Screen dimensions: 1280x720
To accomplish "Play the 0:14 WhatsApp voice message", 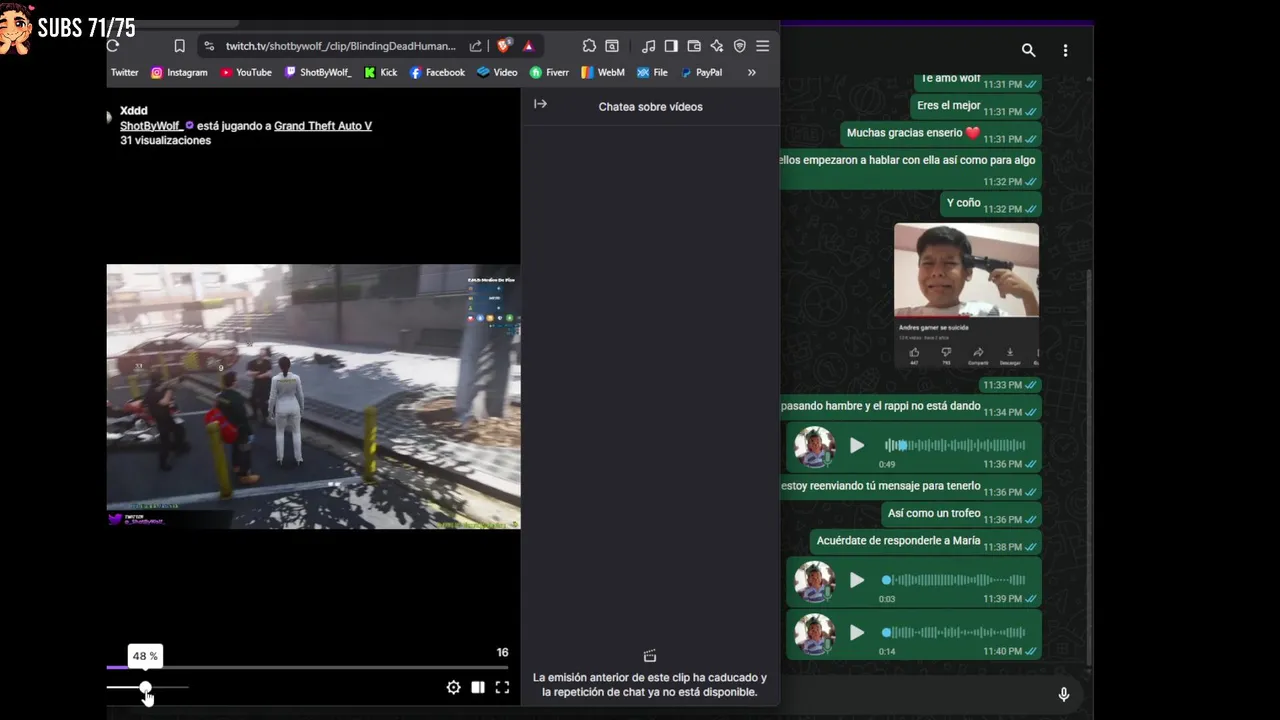I will (x=857, y=633).
